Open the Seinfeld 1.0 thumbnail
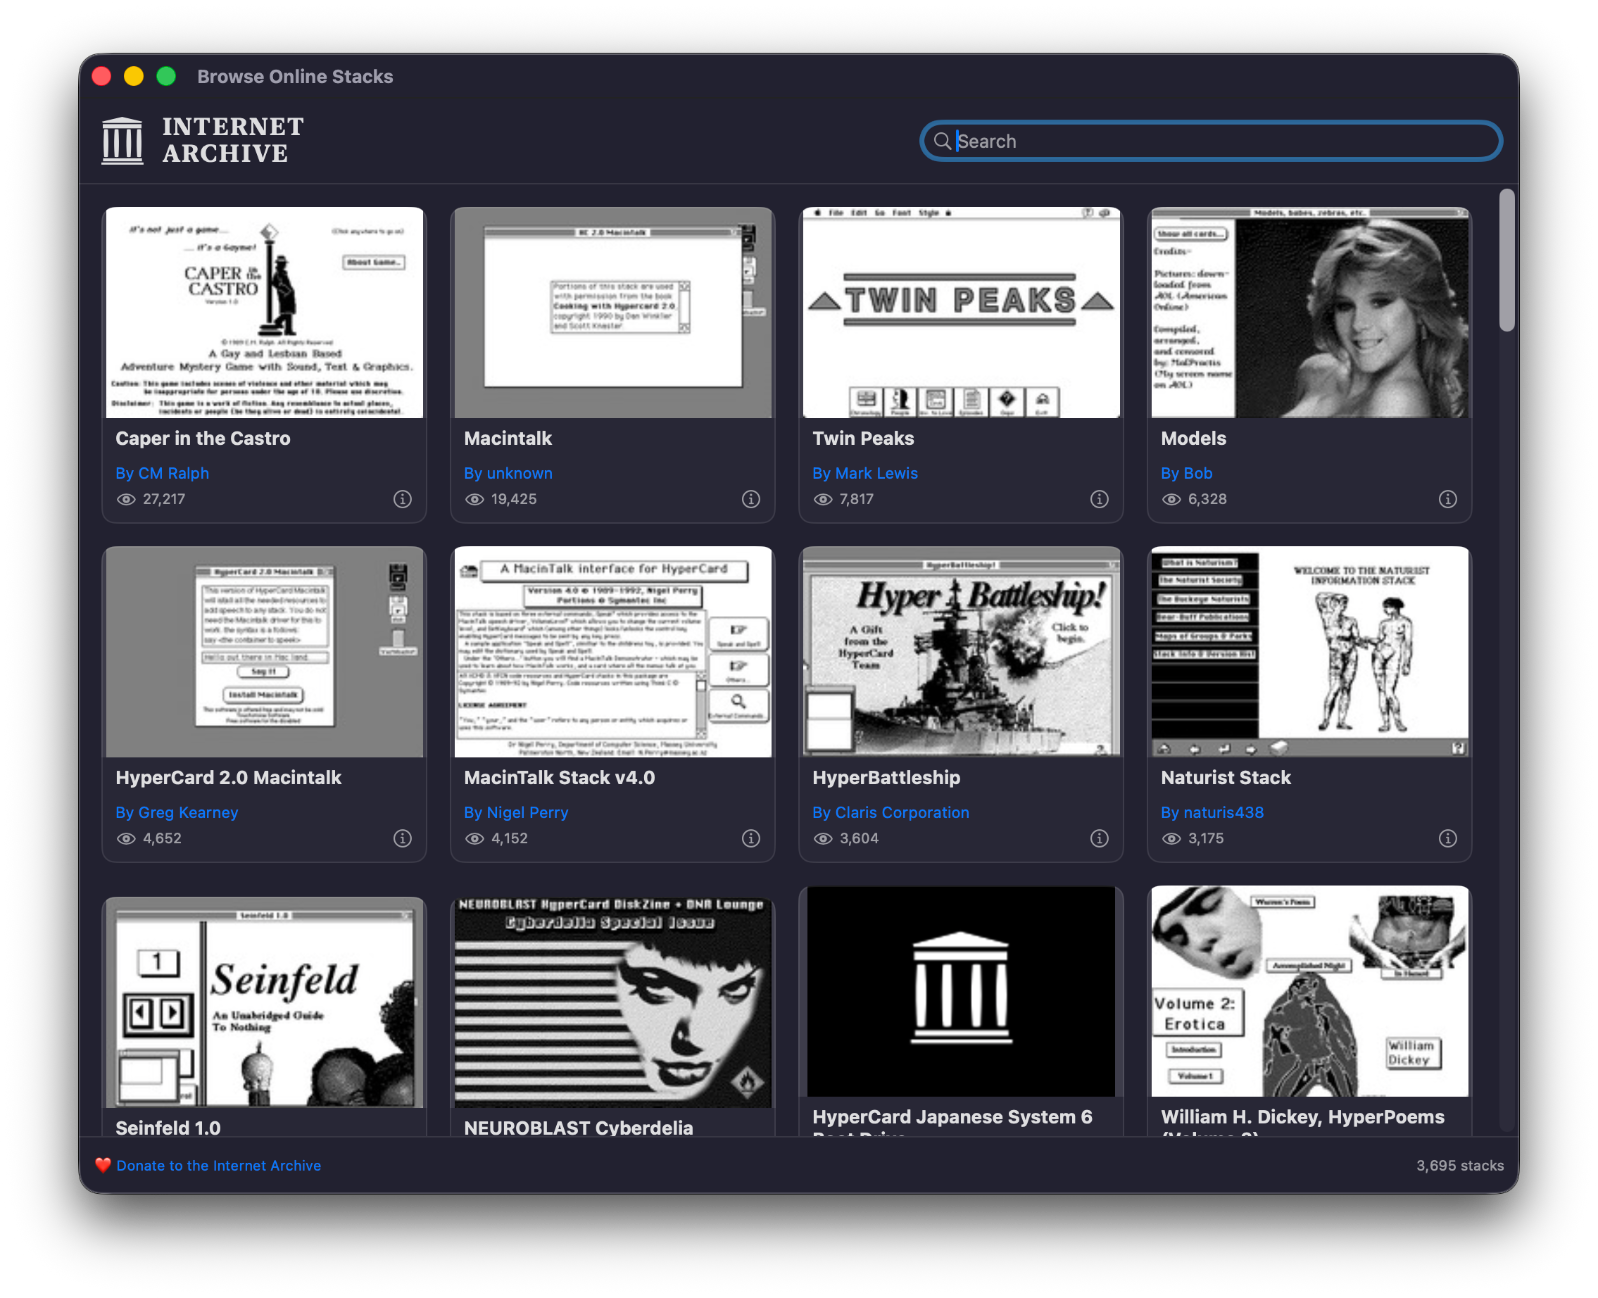 (265, 1002)
